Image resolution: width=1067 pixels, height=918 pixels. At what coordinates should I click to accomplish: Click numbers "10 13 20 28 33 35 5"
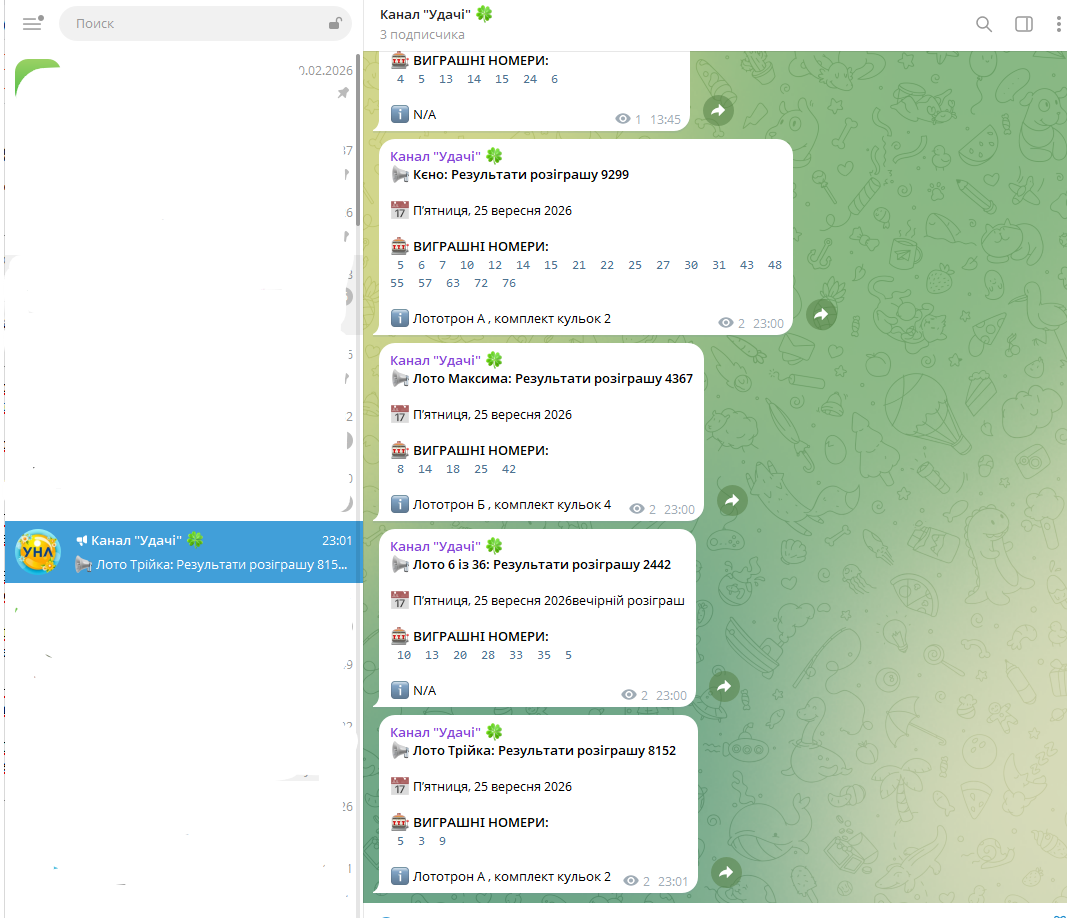pyautogui.click(x=485, y=655)
